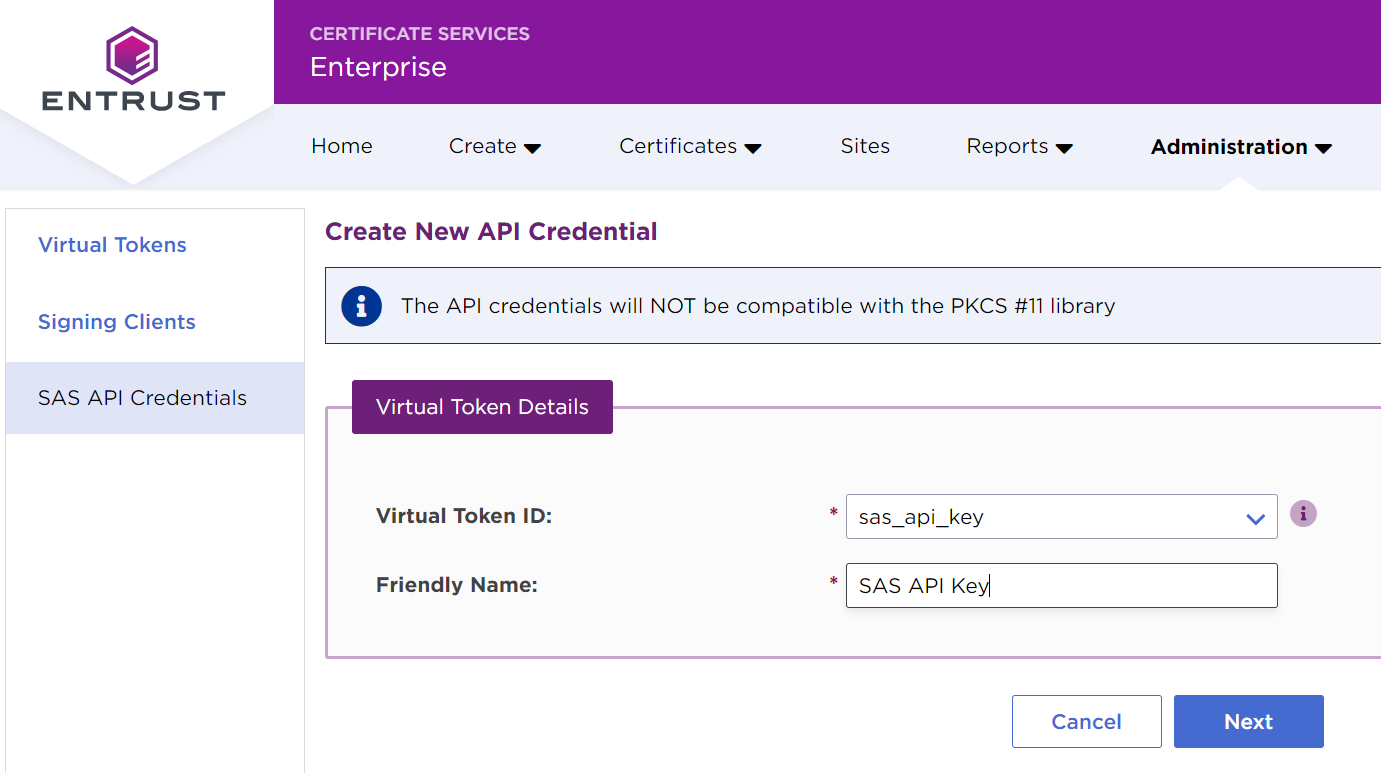Image resolution: width=1381 pixels, height=773 pixels.
Task: Navigate to Sites in the top bar
Action: pos(865,146)
